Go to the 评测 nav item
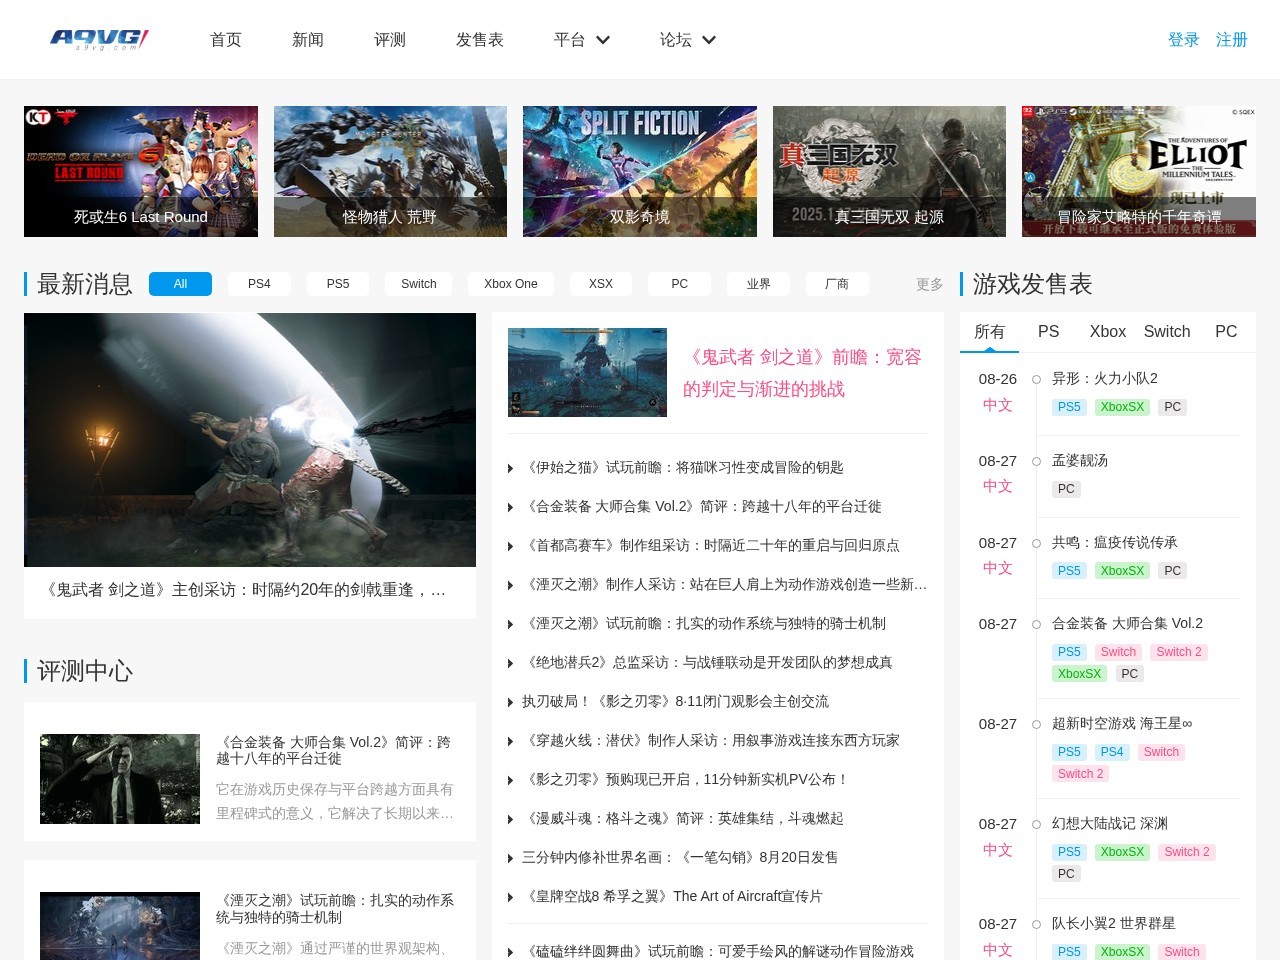This screenshot has height=960, width=1280. point(390,40)
